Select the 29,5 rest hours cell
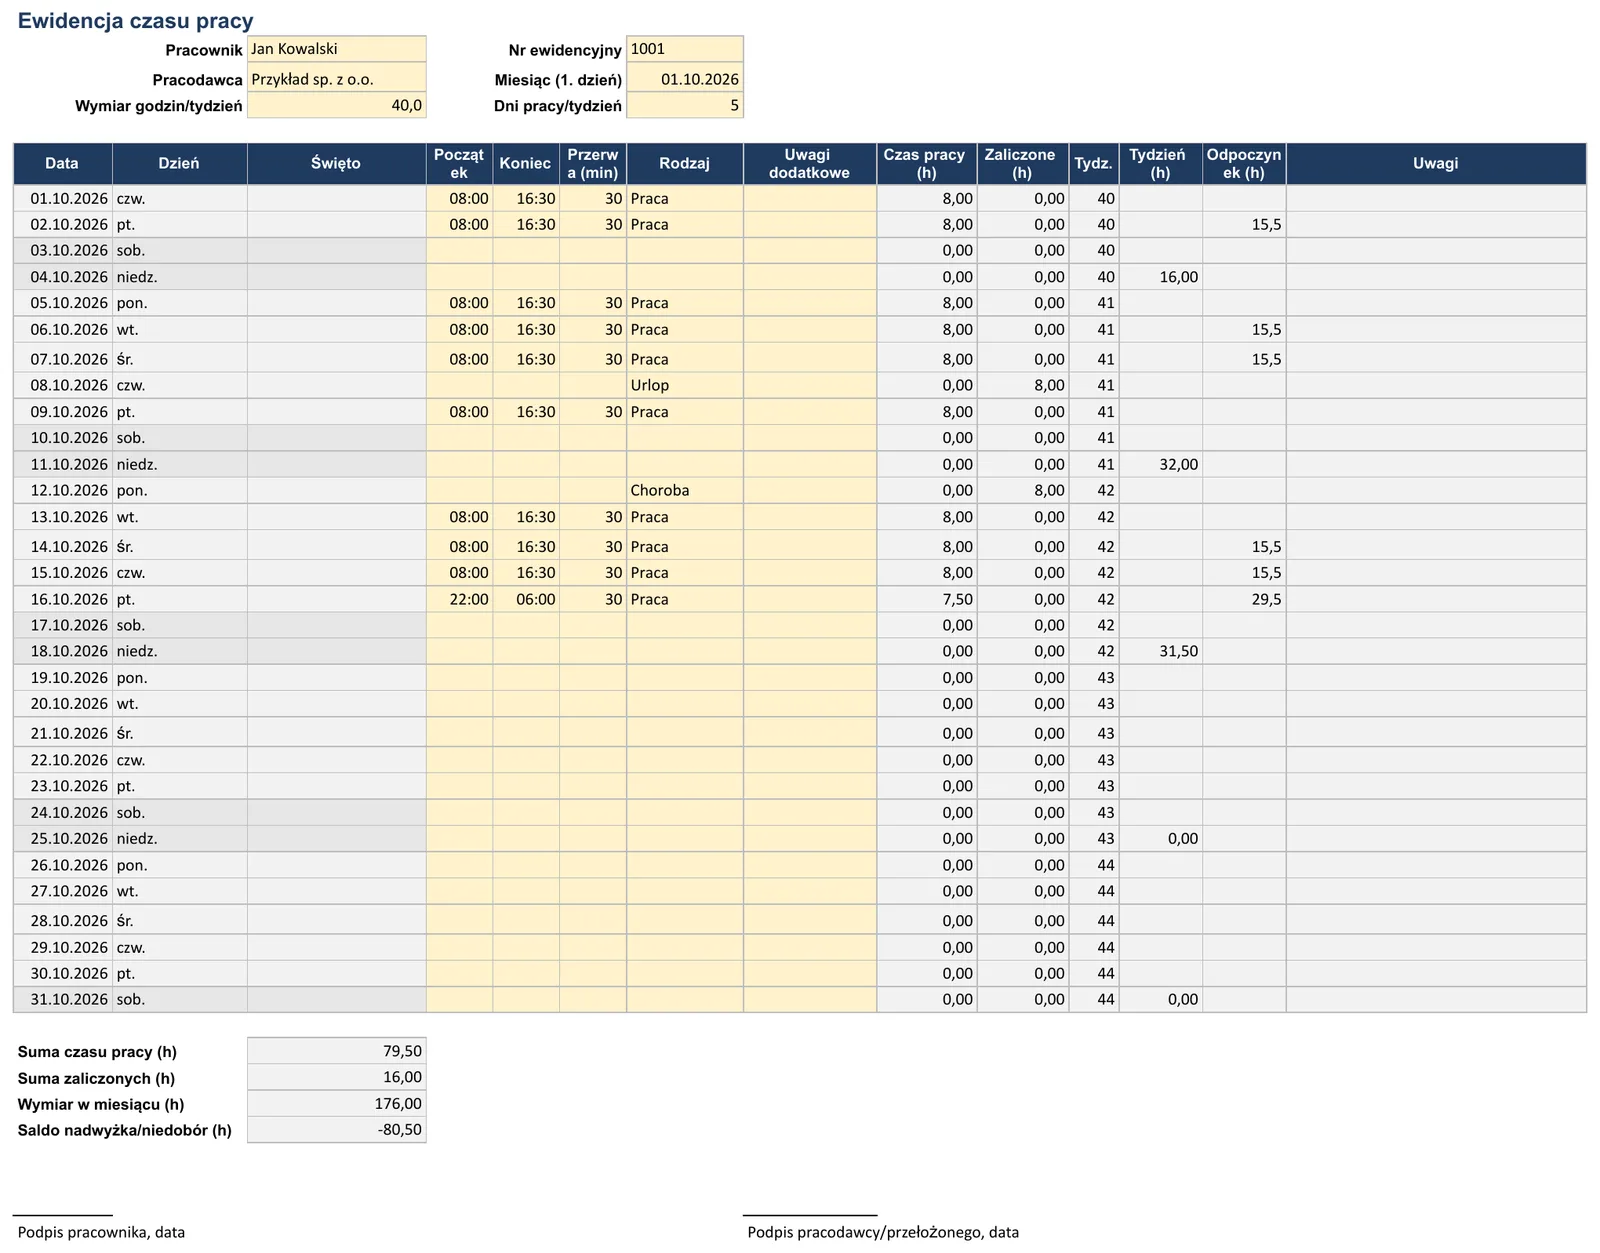The image size is (1600, 1253). point(1244,599)
